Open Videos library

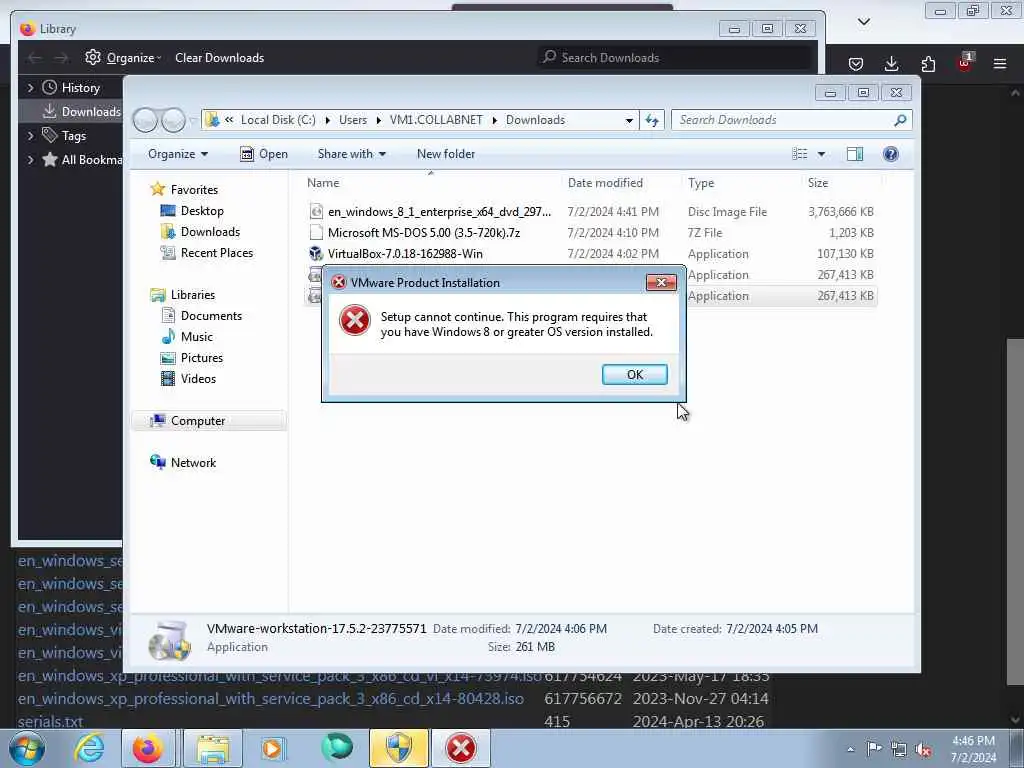click(x=198, y=378)
